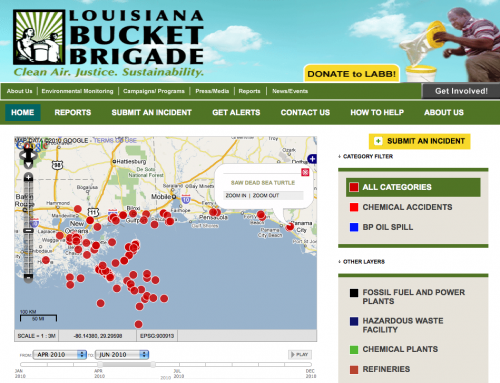Close the Saw Dead Sea Turtle popup
The width and height of the screenshot is (500, 383).
pyautogui.click(x=305, y=172)
